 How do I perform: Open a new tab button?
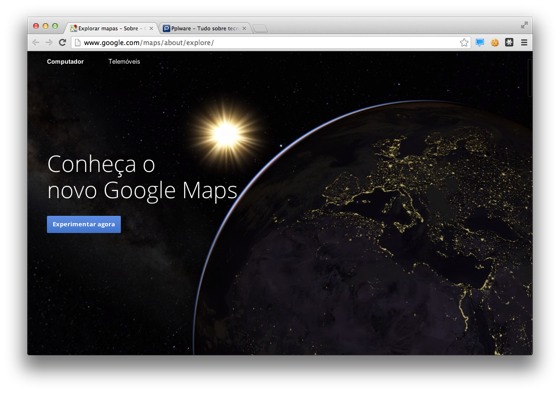click(x=260, y=29)
